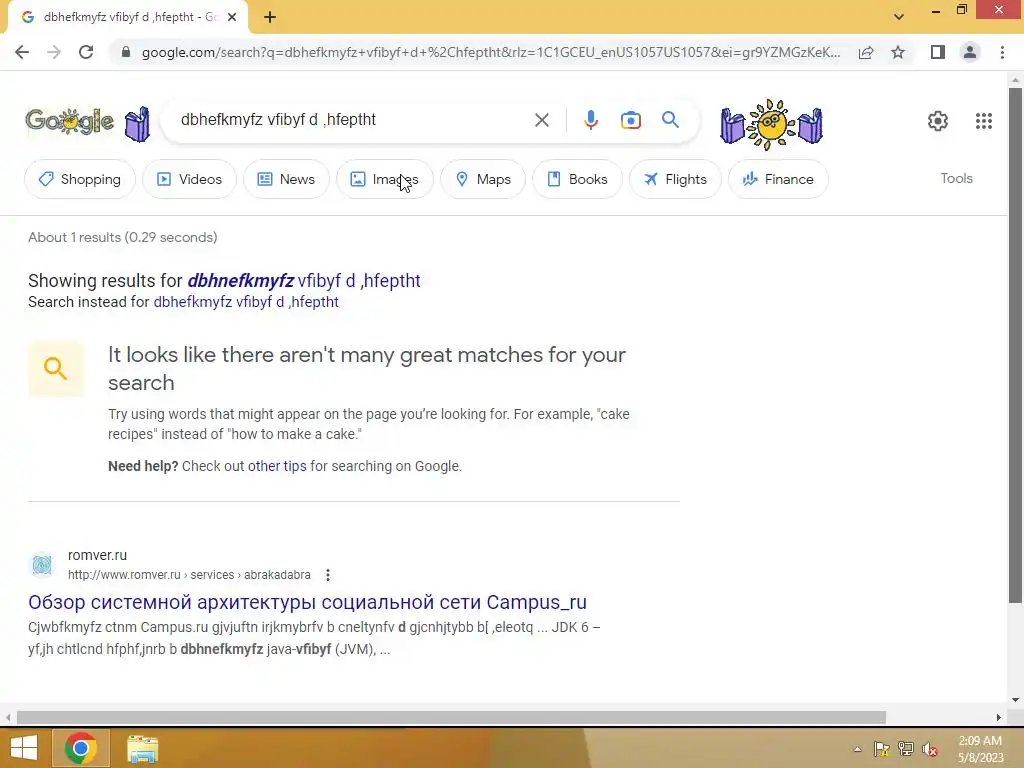
Task: Switch to Images results
Action: (x=385, y=179)
